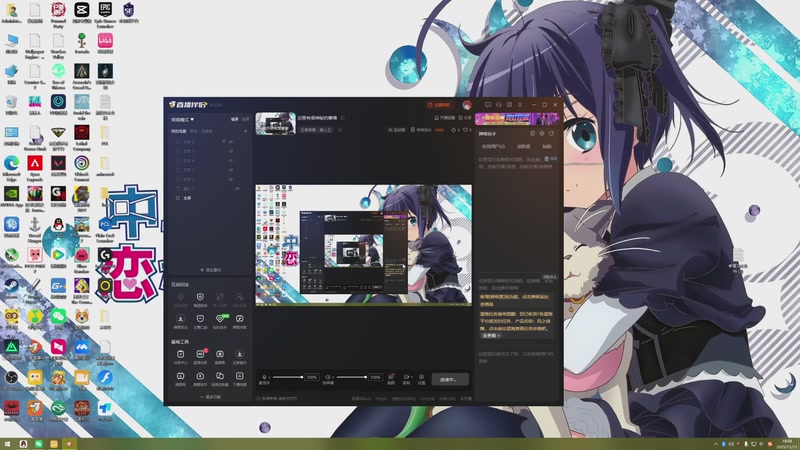
Task: Toggle visibility of the 文本 5 source
Action: (x=231, y=151)
